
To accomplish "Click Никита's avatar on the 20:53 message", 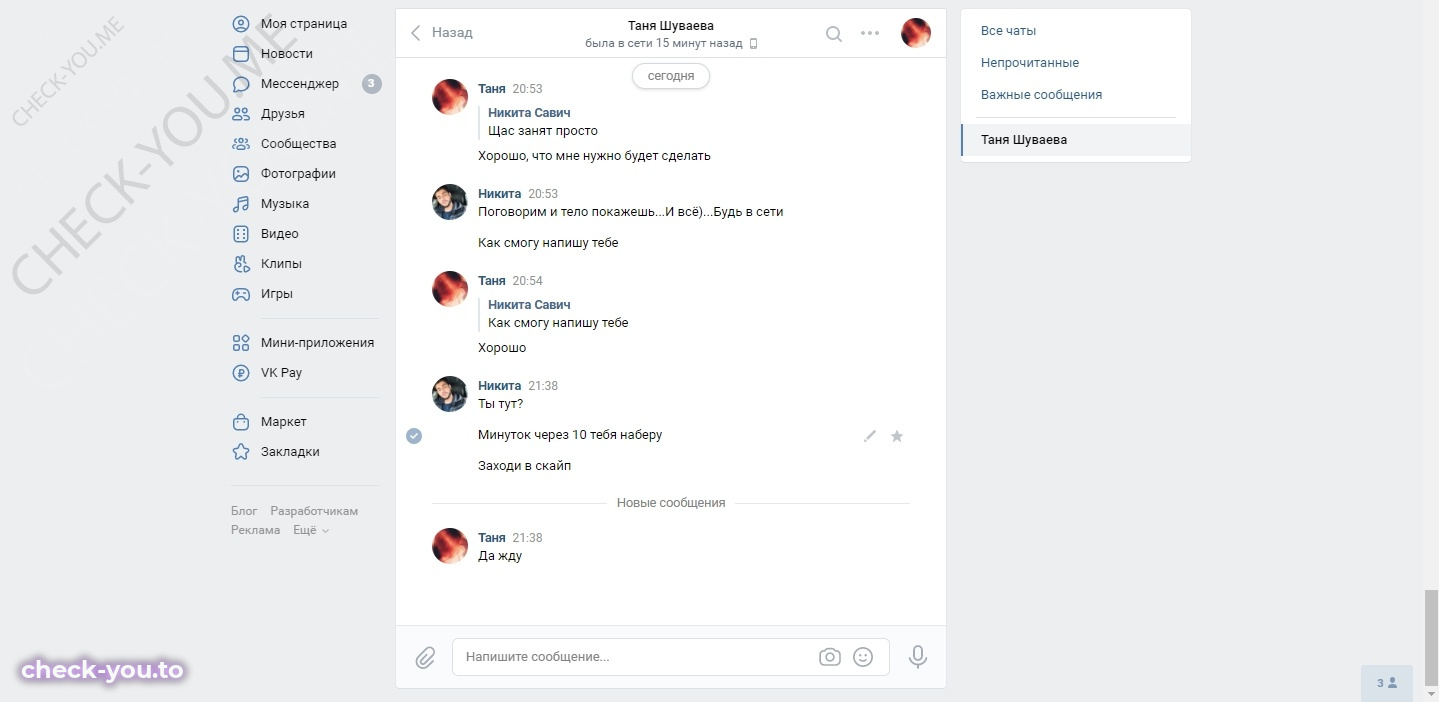I will click(x=450, y=202).
